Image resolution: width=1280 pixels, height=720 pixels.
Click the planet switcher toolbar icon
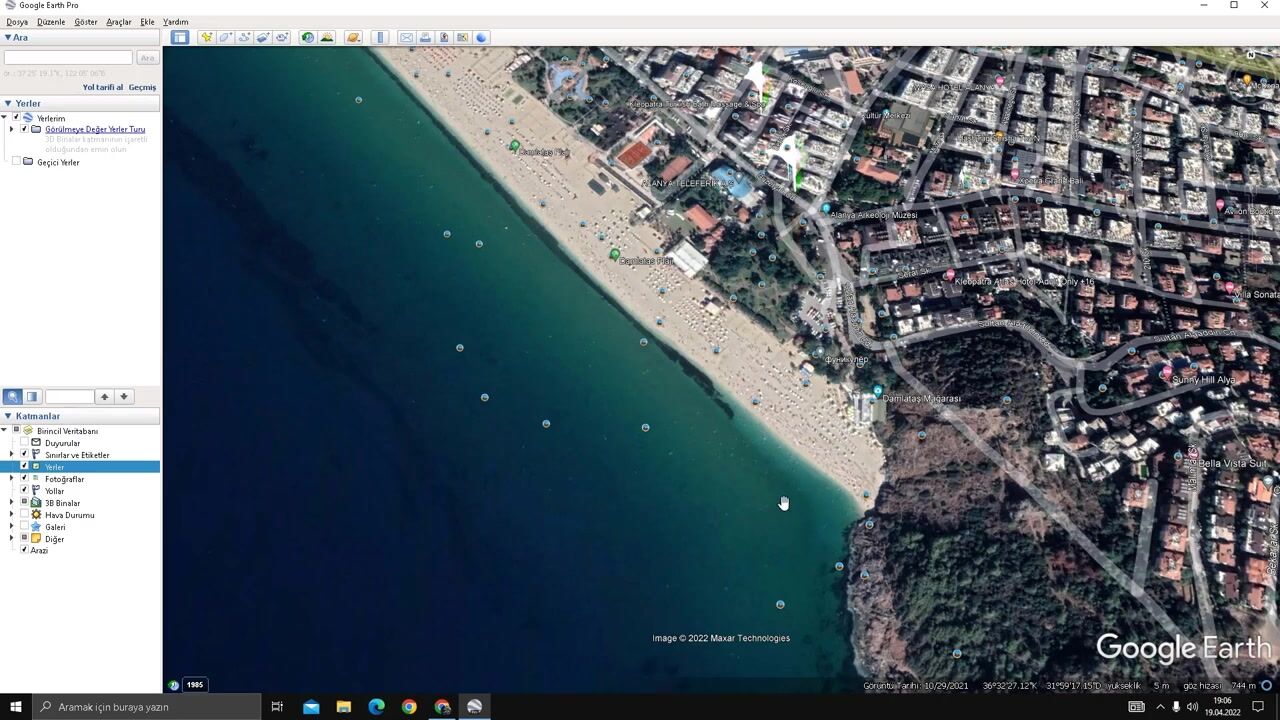[x=352, y=37]
